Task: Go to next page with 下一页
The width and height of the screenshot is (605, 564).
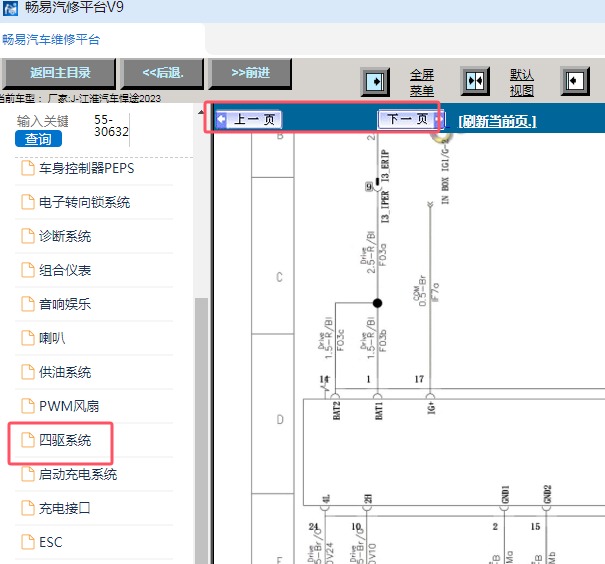Action: tap(411, 119)
